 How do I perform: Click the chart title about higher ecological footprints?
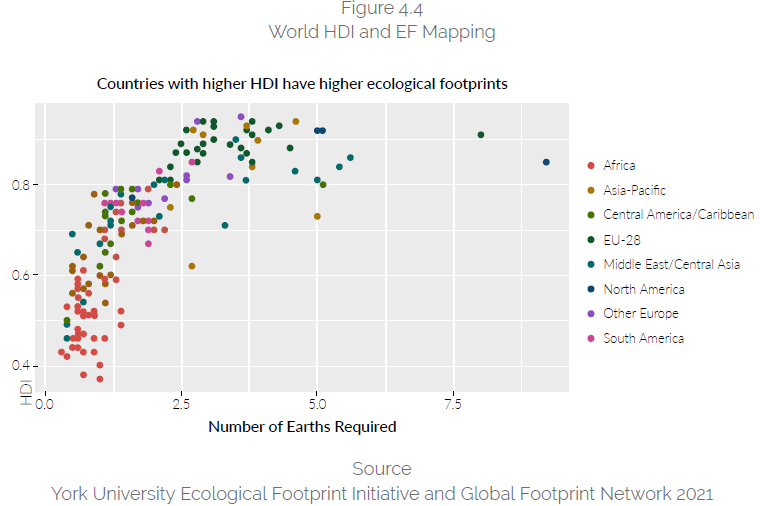302,84
